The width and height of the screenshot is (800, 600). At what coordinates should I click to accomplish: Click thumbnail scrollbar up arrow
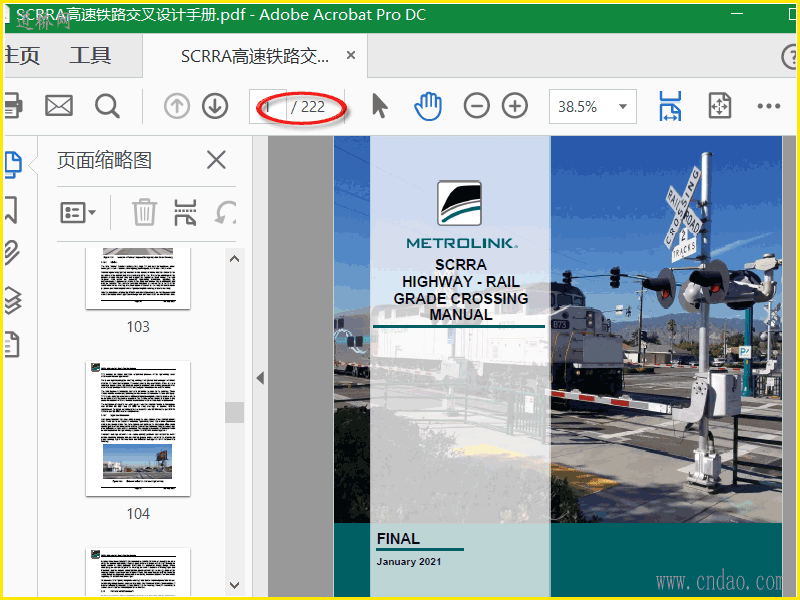(235, 259)
